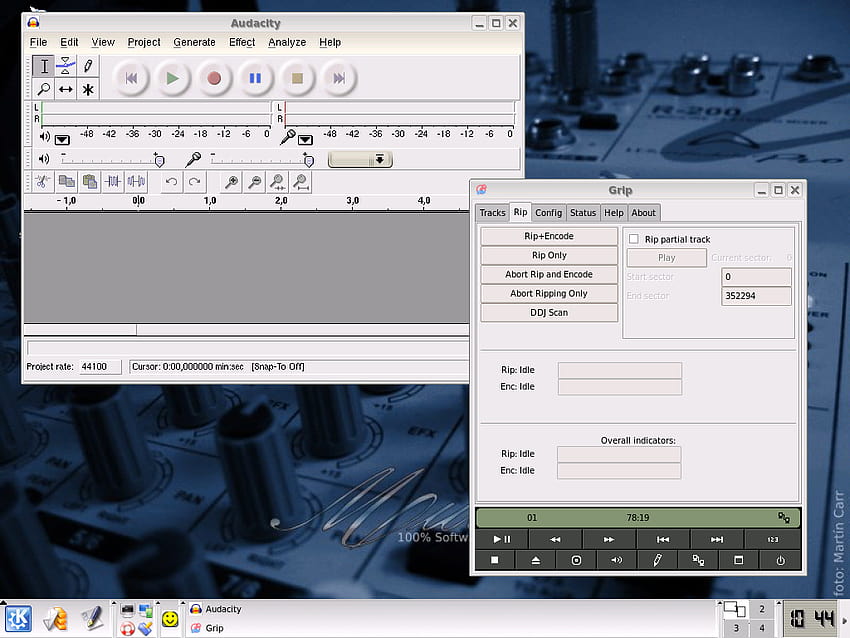Open the Generate menu in Audacity
850x638 pixels.
(x=194, y=42)
